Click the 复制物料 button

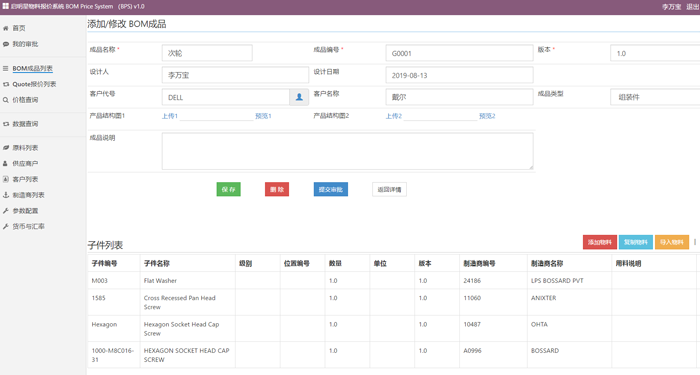click(x=636, y=242)
